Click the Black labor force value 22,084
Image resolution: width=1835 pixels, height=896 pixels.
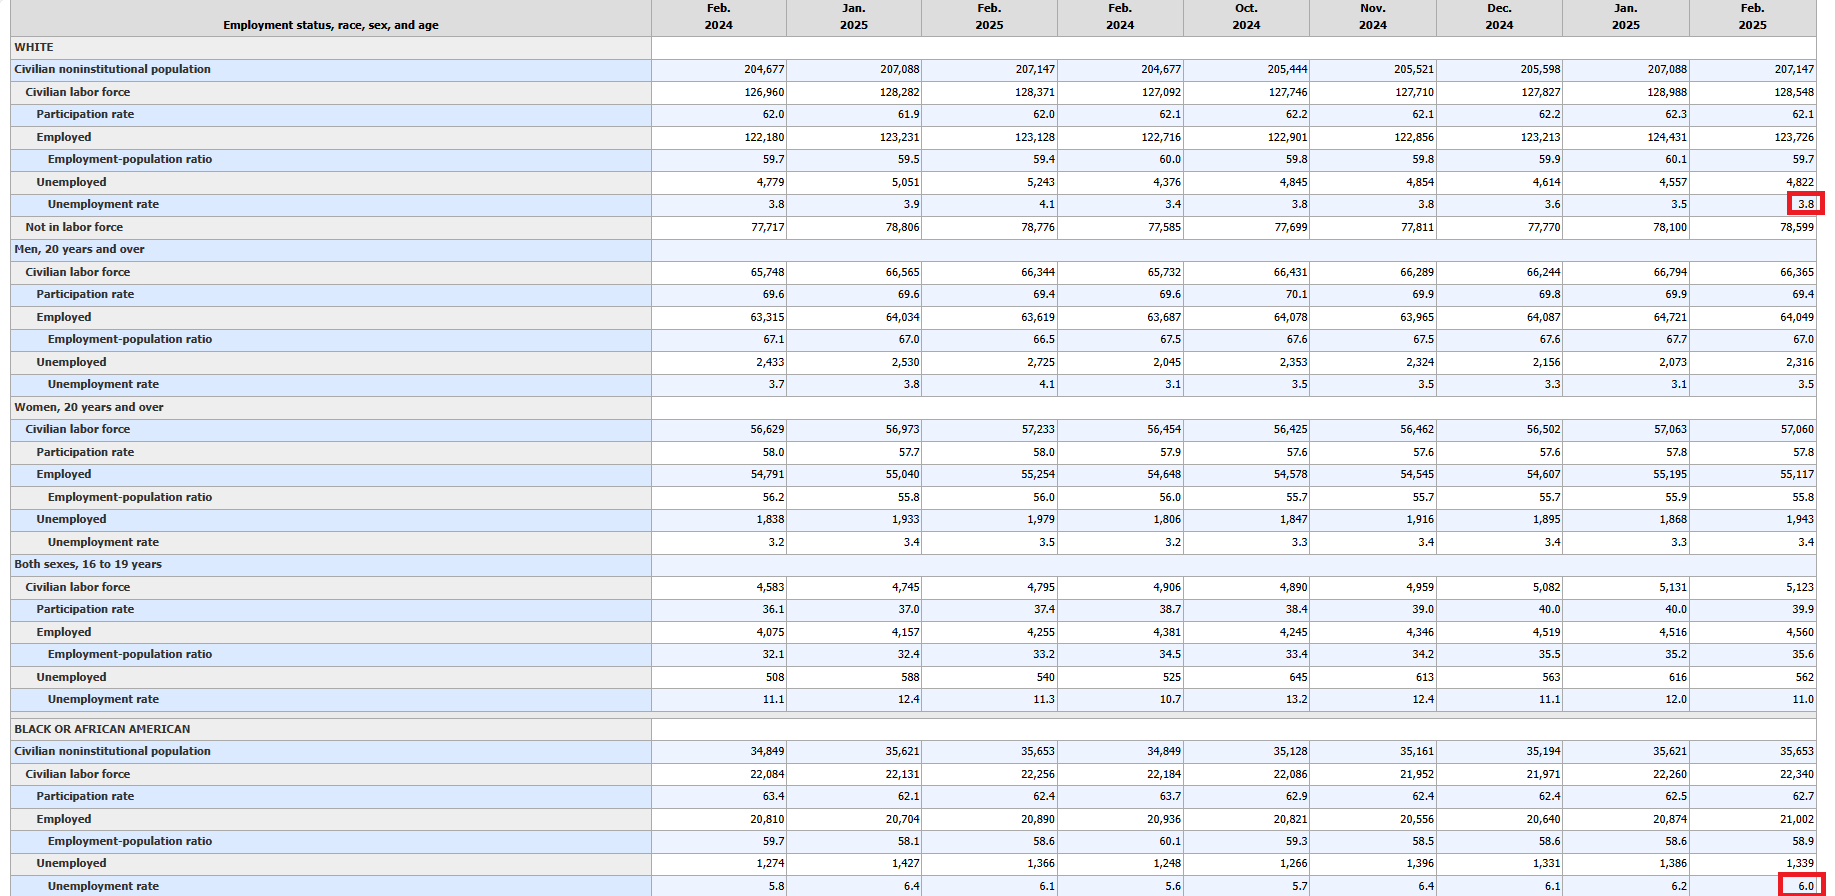click(x=767, y=774)
